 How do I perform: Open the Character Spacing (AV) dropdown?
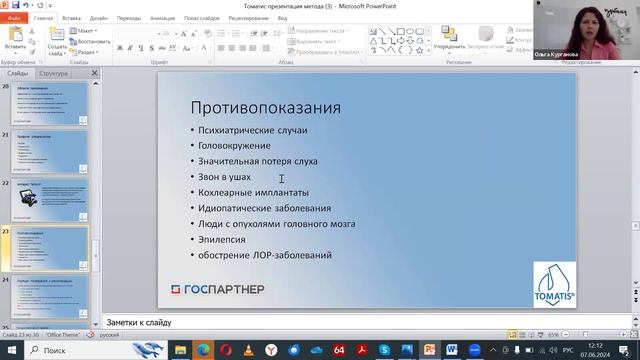pyautogui.click(x=173, y=48)
